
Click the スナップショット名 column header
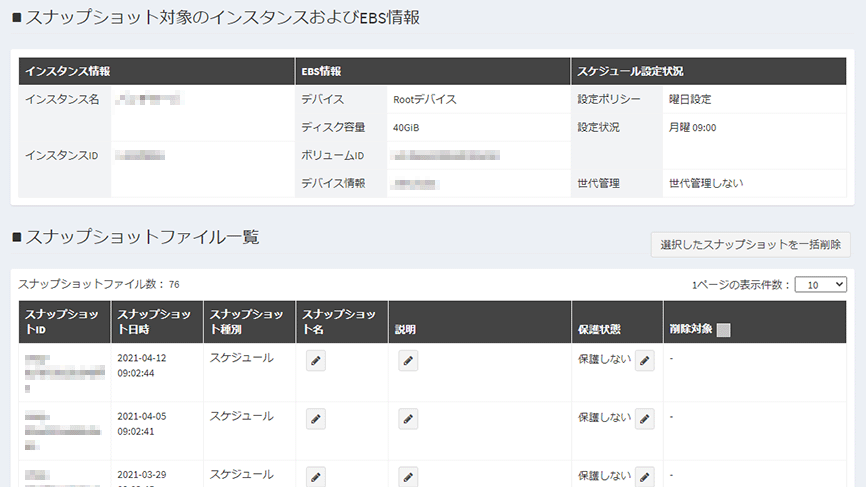(x=340, y=322)
